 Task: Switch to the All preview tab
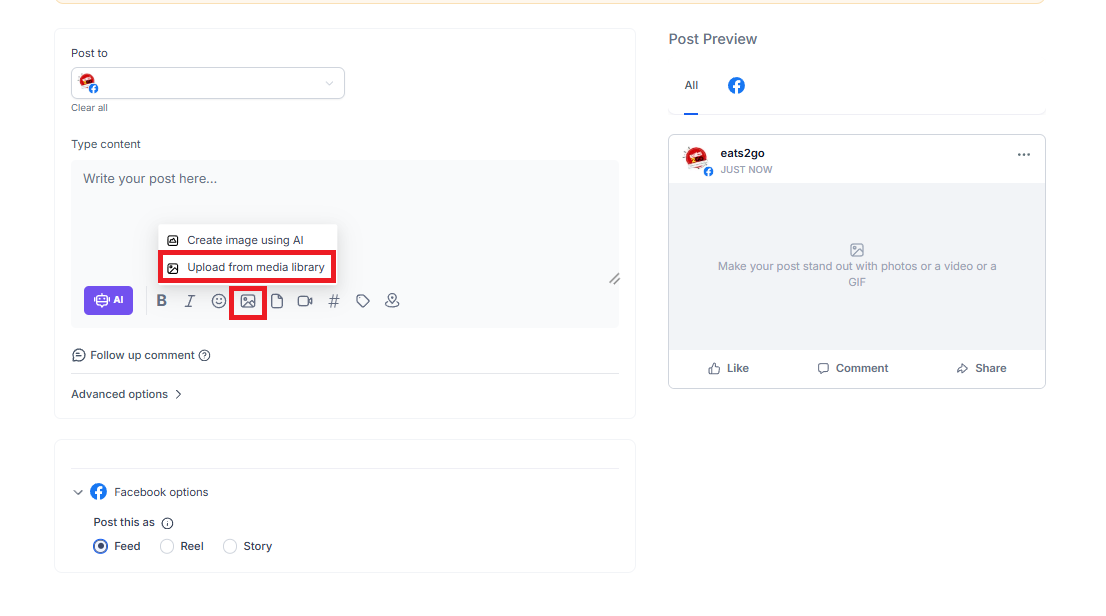coord(691,85)
